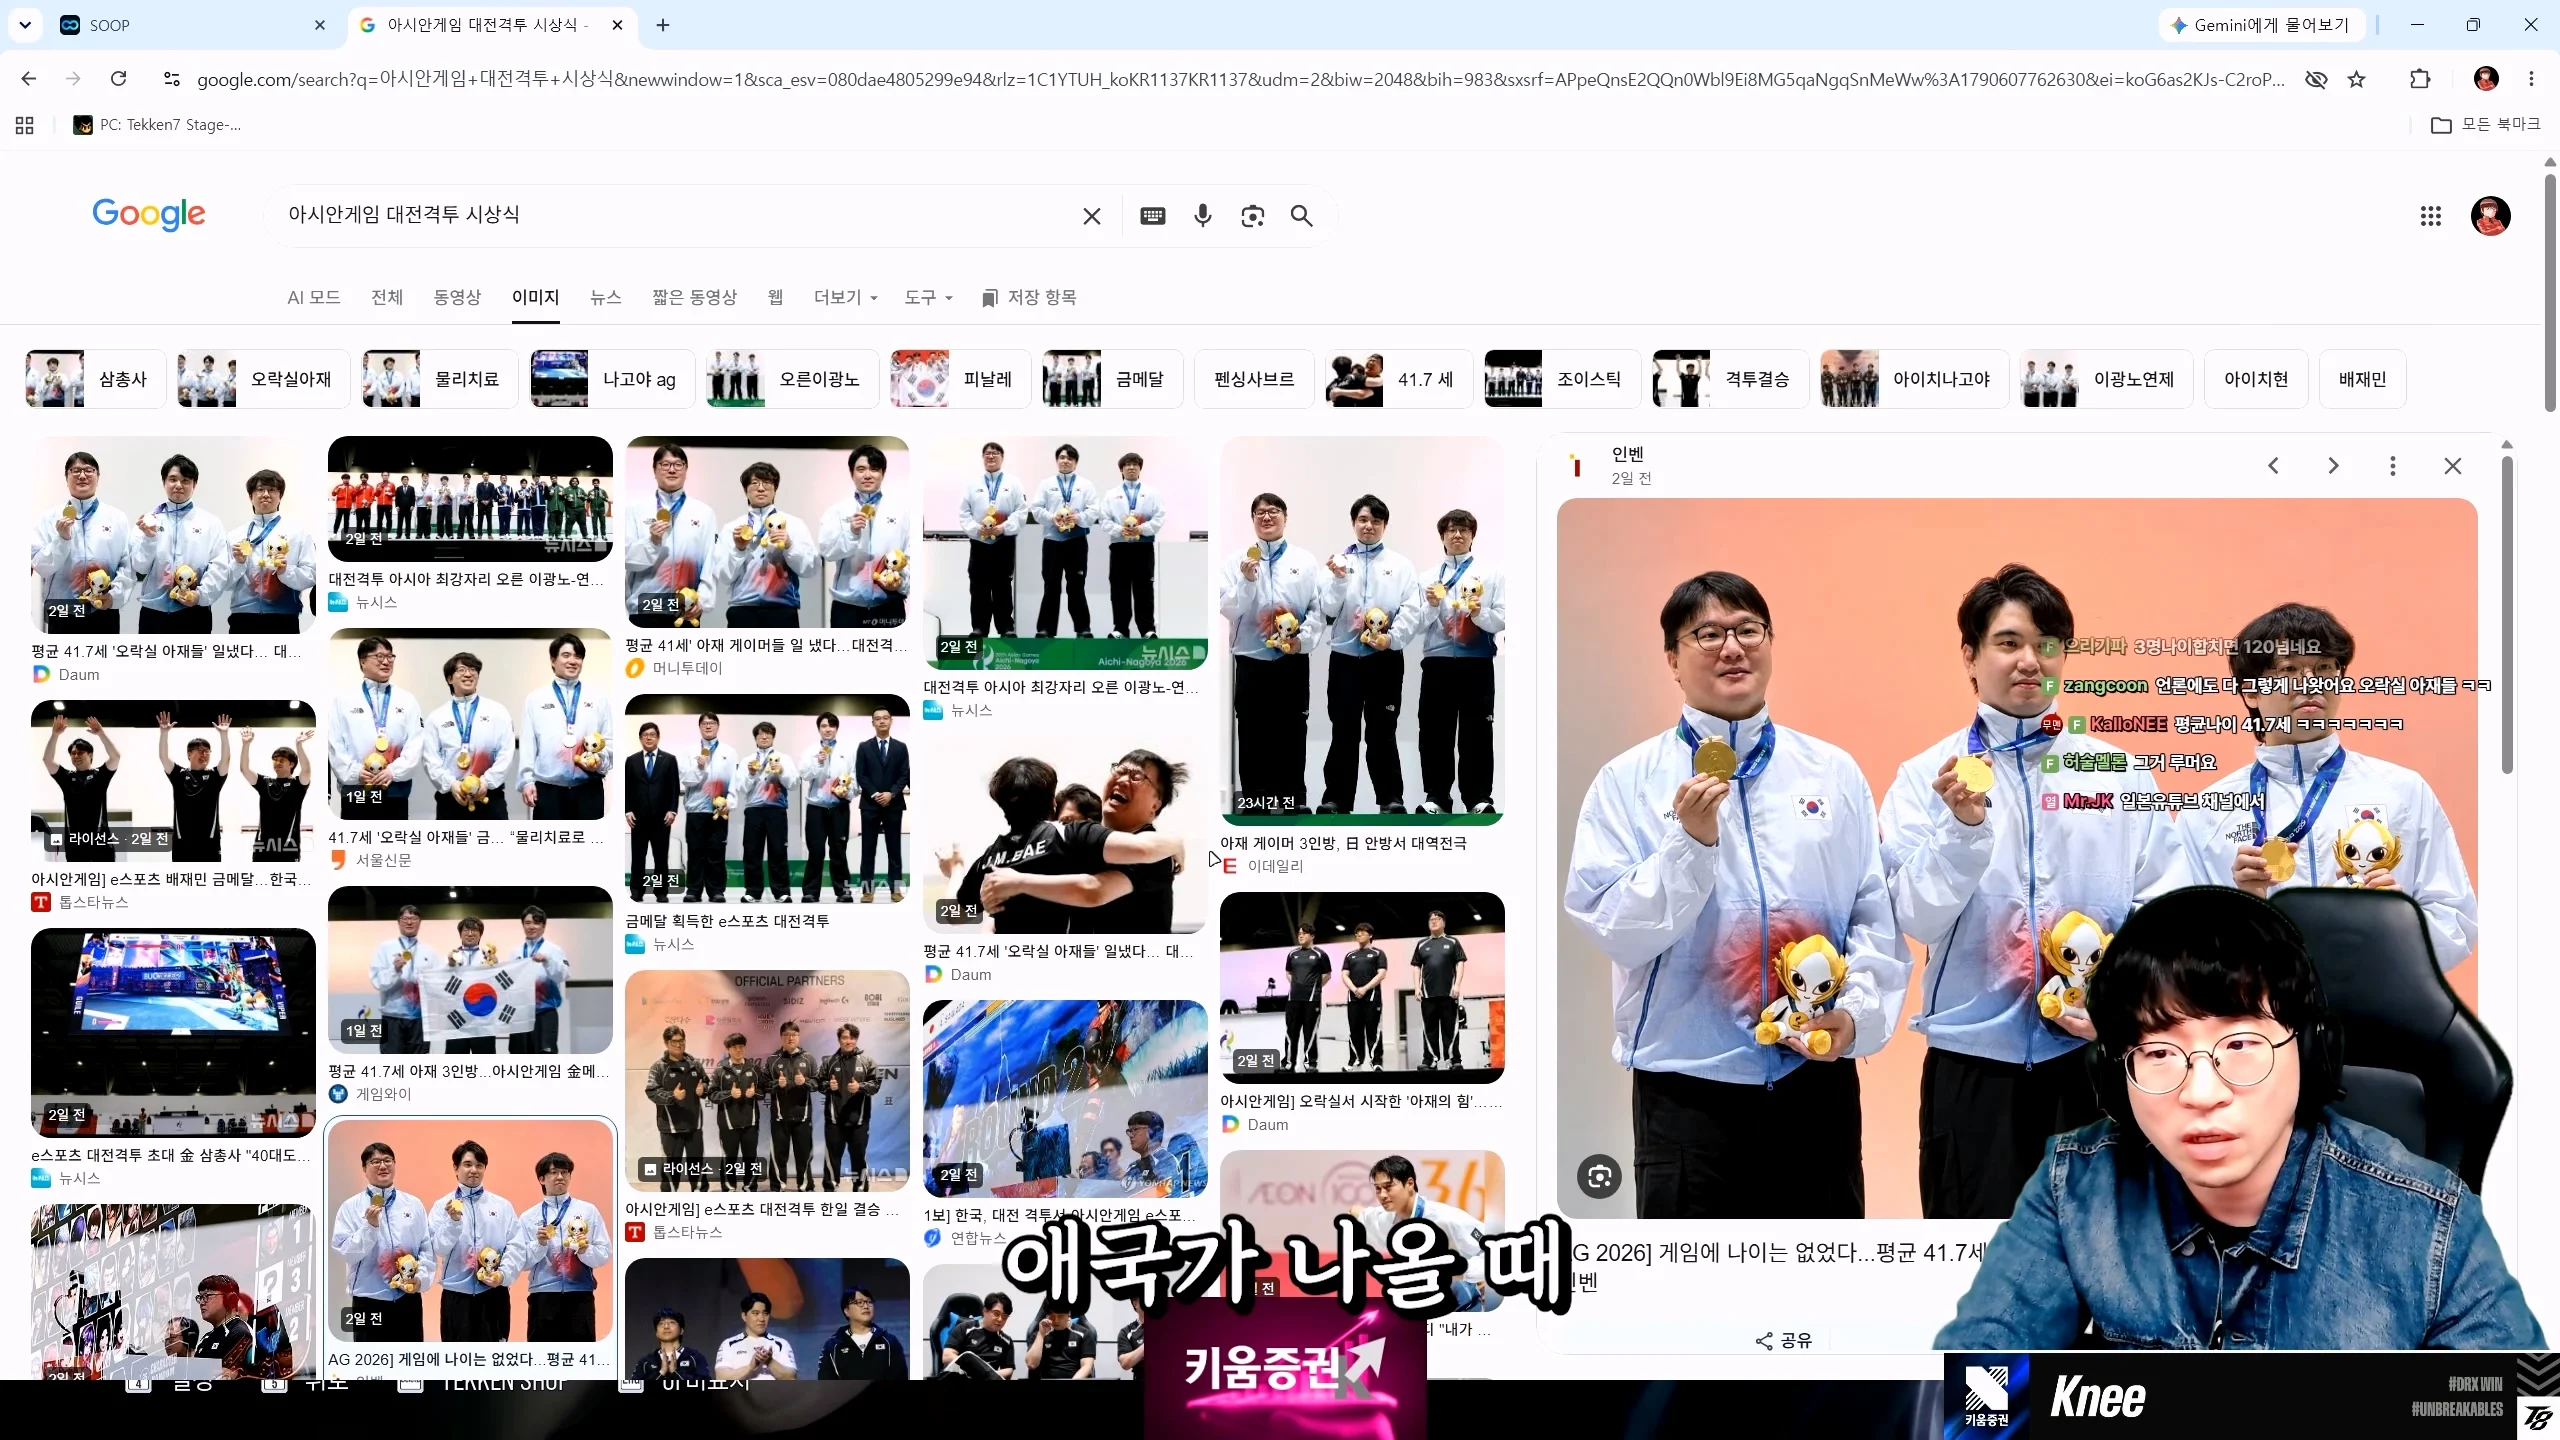Switch to the 동영상 search tab

pos(457,297)
